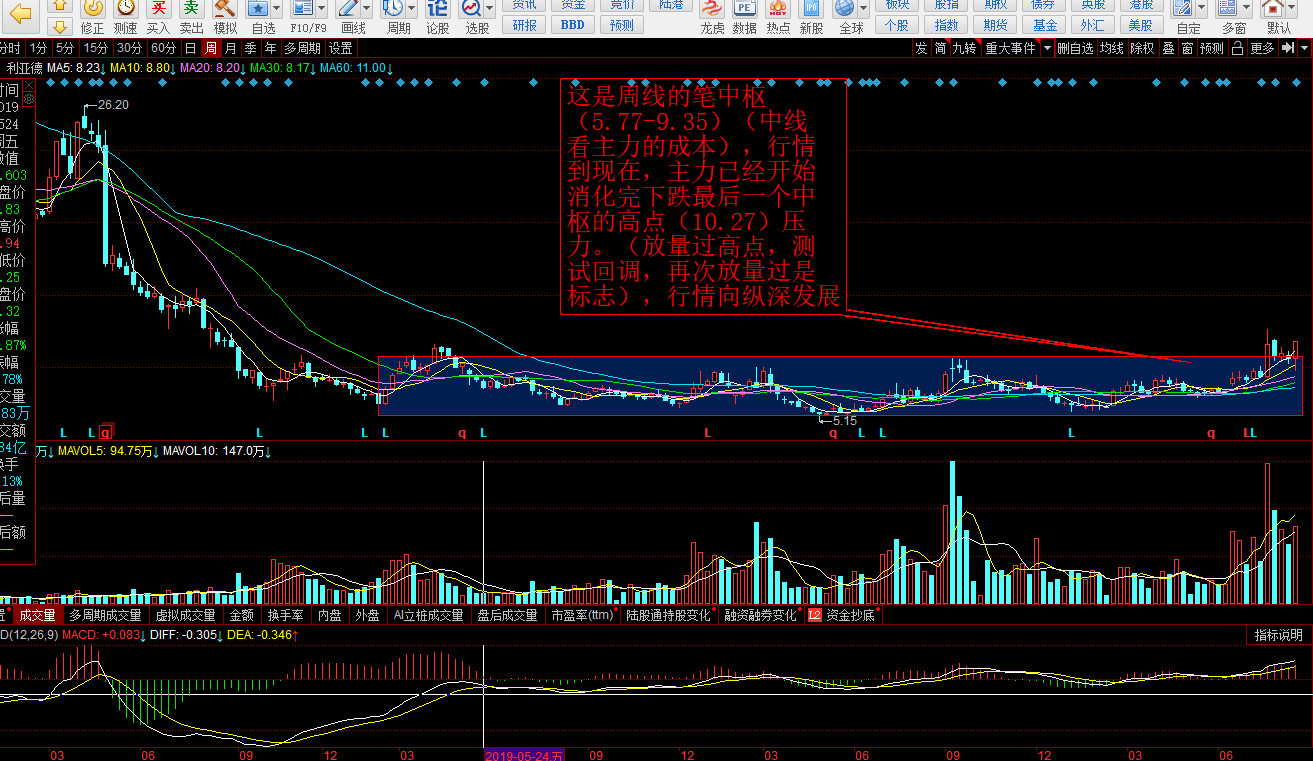This screenshot has width=1313, height=761.
Task: Select the 多周期 multi-period tab
Action: pos(302,48)
